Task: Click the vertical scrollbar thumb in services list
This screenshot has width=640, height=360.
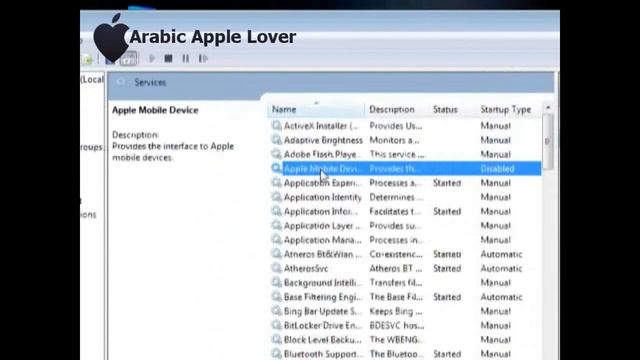Action: pos(548,141)
